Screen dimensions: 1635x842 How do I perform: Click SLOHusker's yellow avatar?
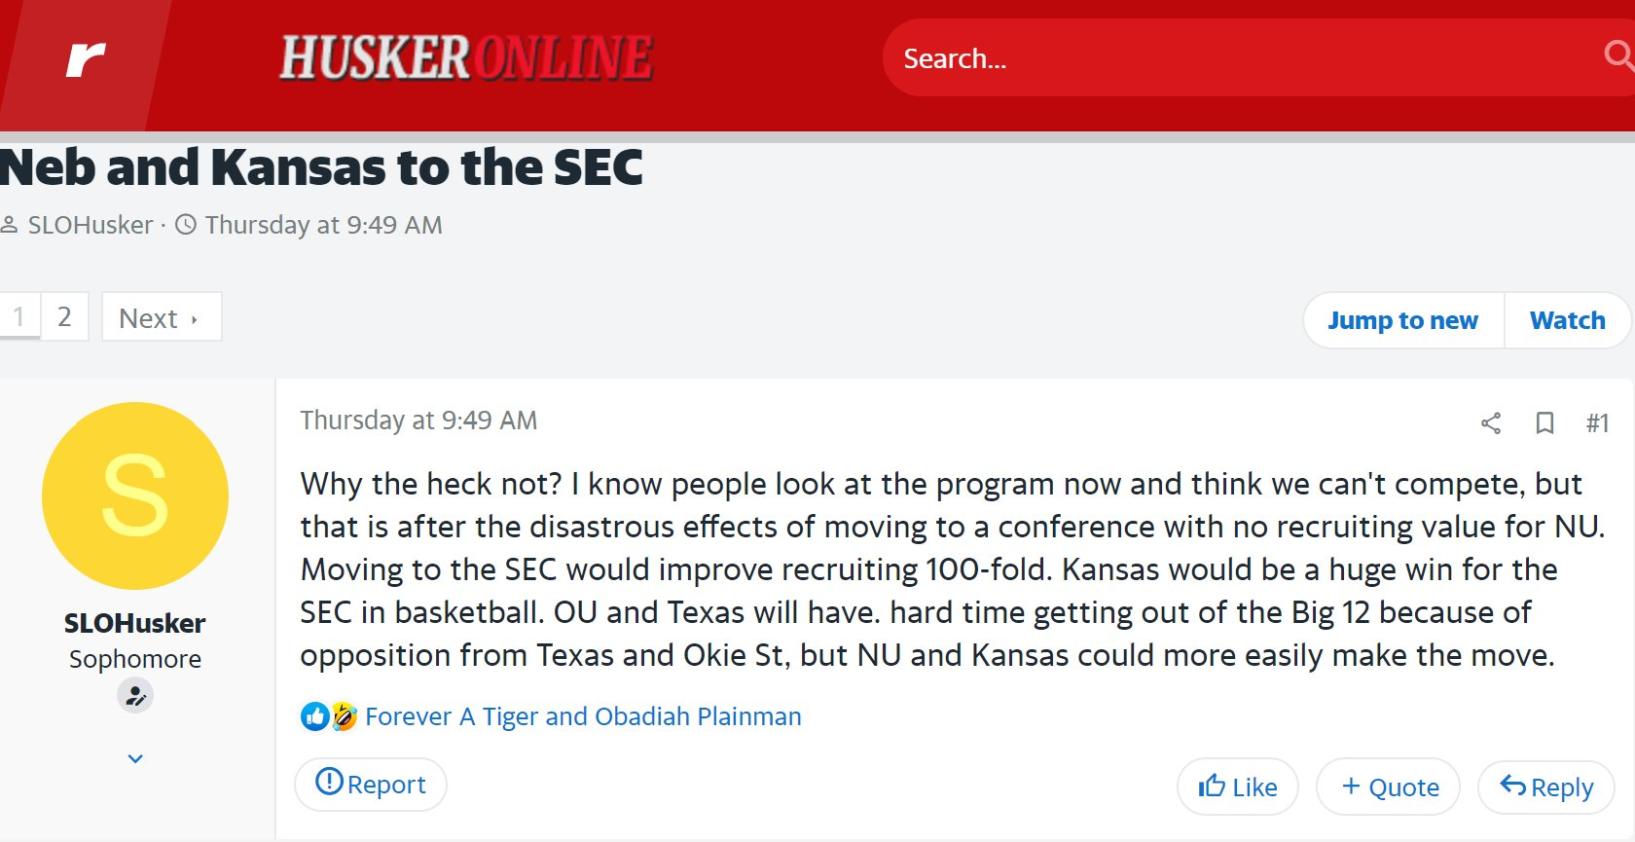tap(135, 496)
